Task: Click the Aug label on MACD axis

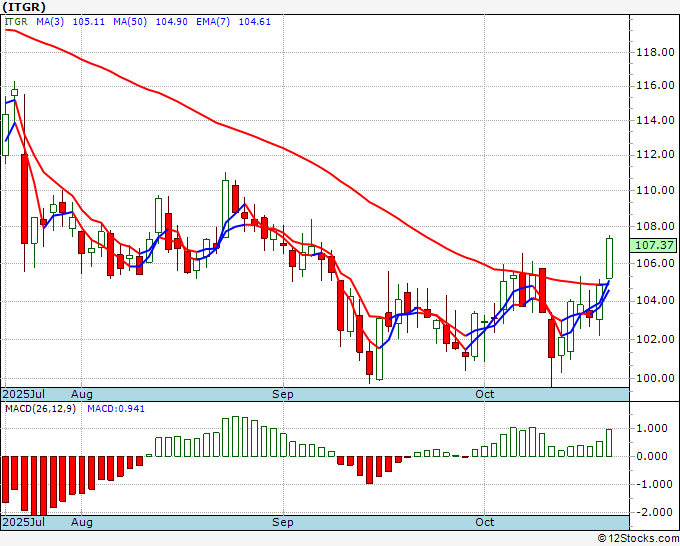Action: [x=82, y=522]
